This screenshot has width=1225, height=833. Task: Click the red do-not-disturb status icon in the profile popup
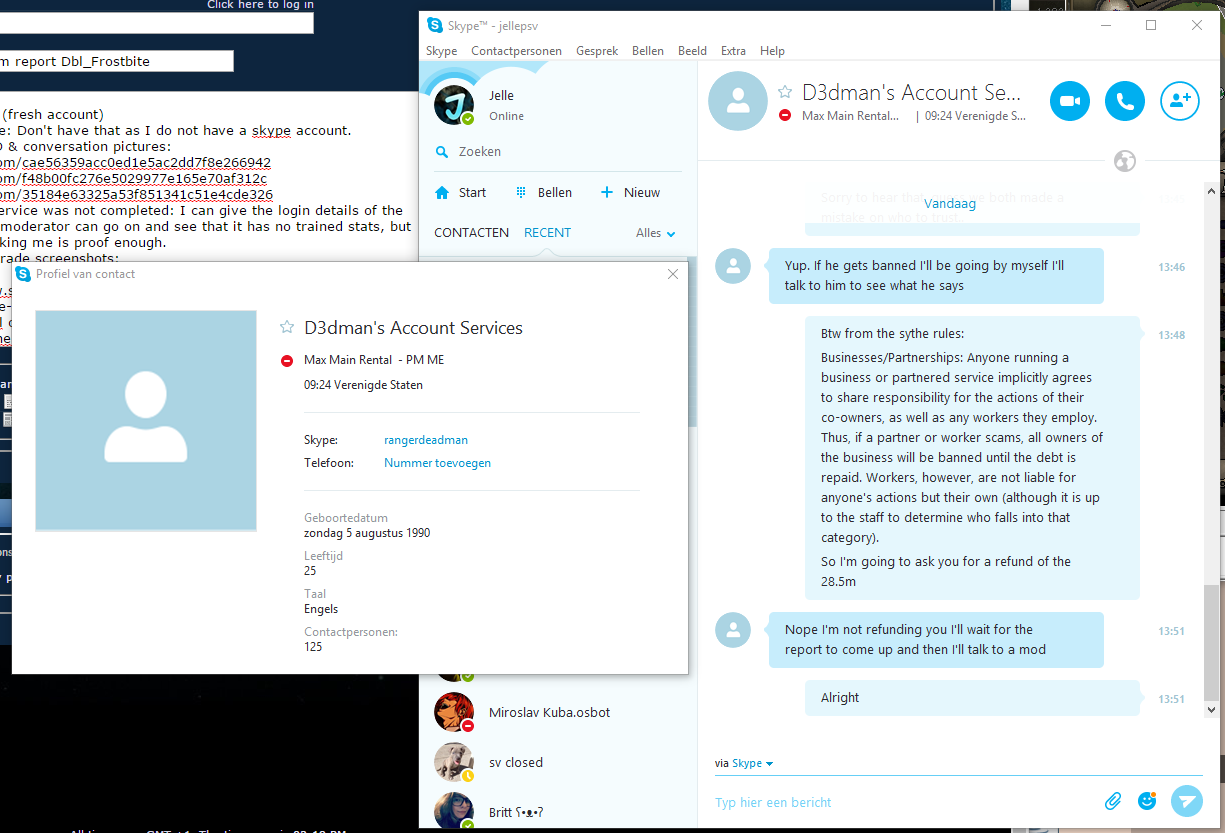tap(287, 361)
